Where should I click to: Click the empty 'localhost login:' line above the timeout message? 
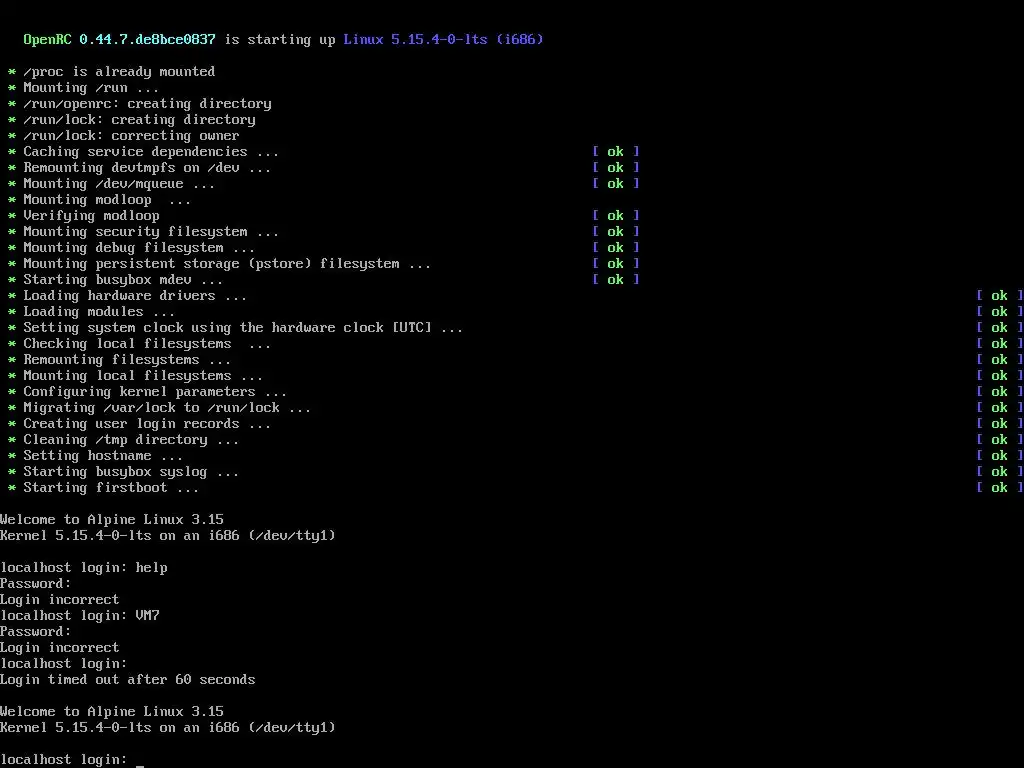[63, 664]
